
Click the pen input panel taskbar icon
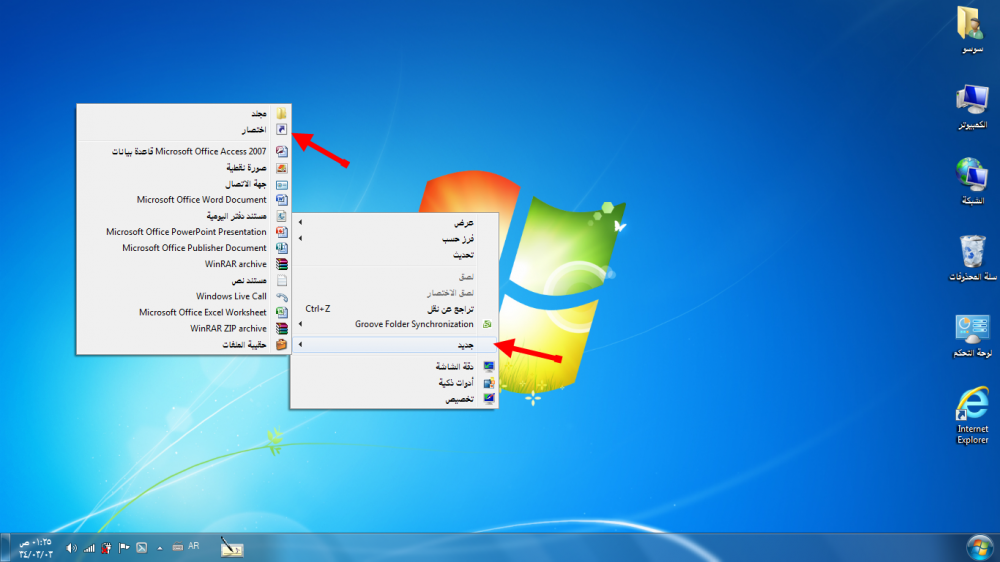tap(231, 547)
